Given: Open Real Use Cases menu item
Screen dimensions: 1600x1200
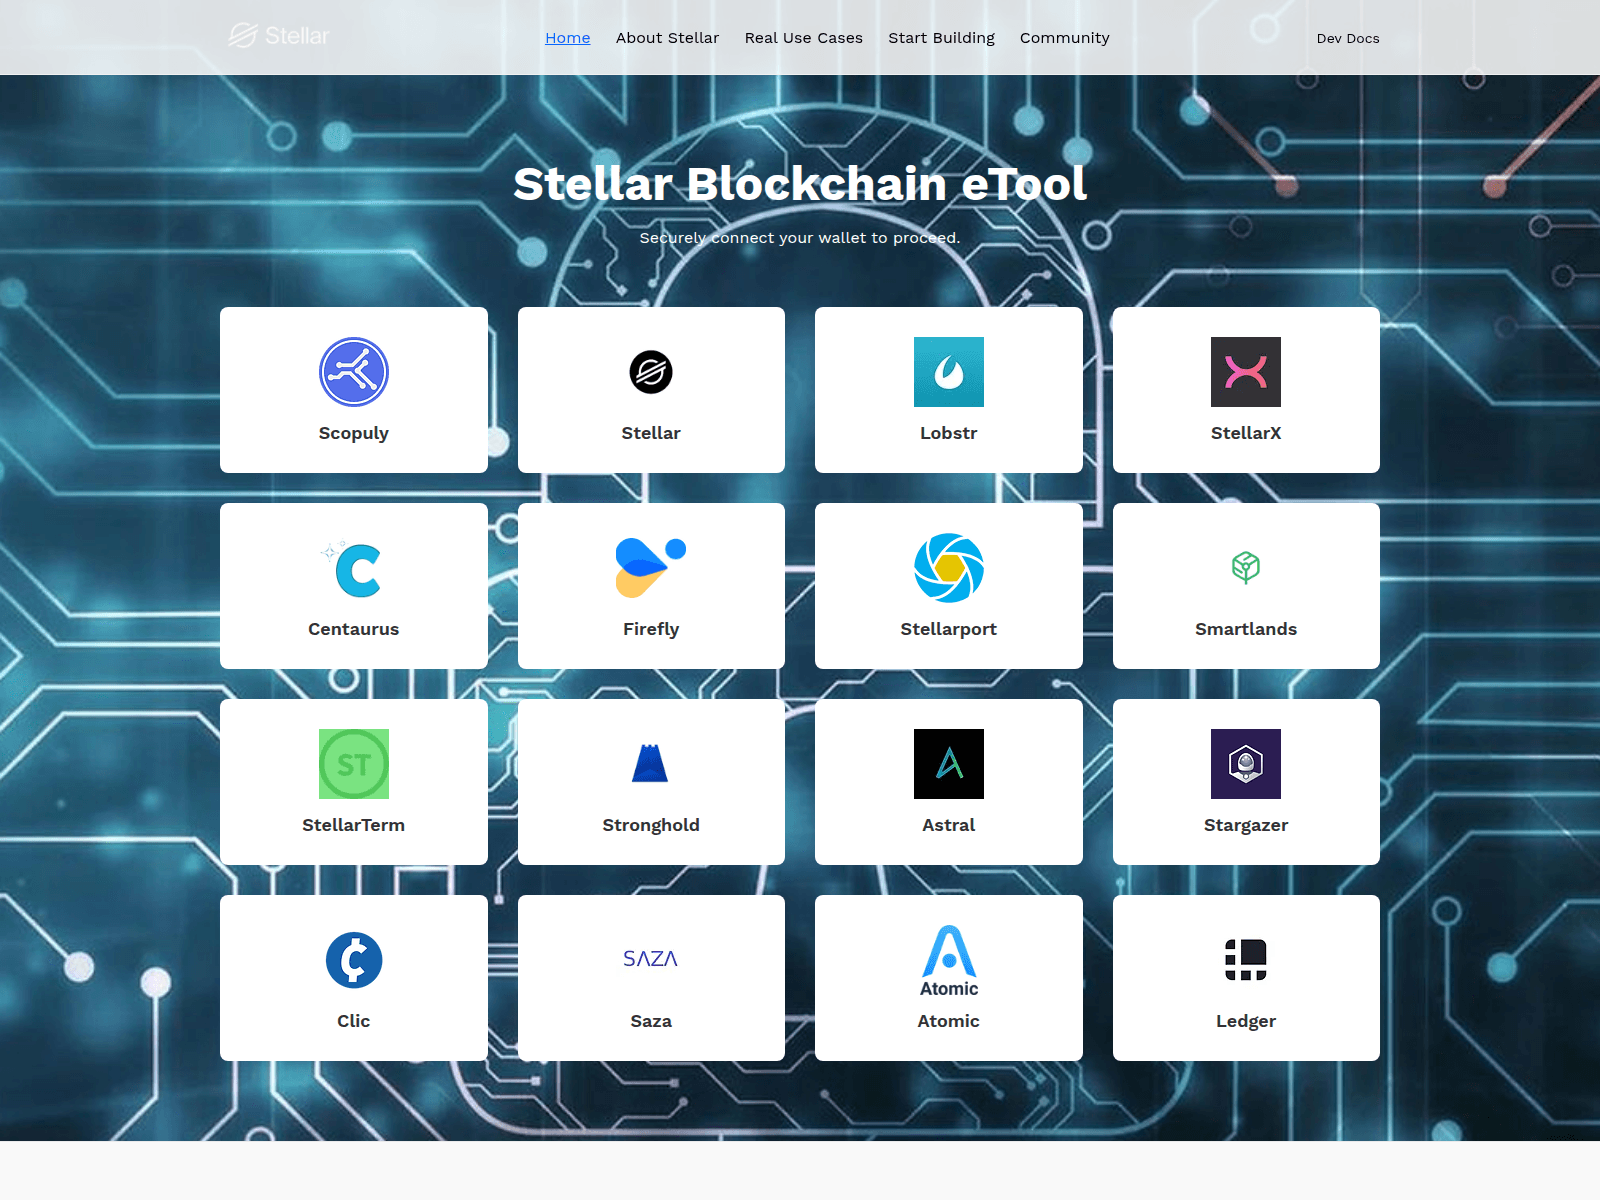Looking at the screenshot, I should (x=804, y=38).
